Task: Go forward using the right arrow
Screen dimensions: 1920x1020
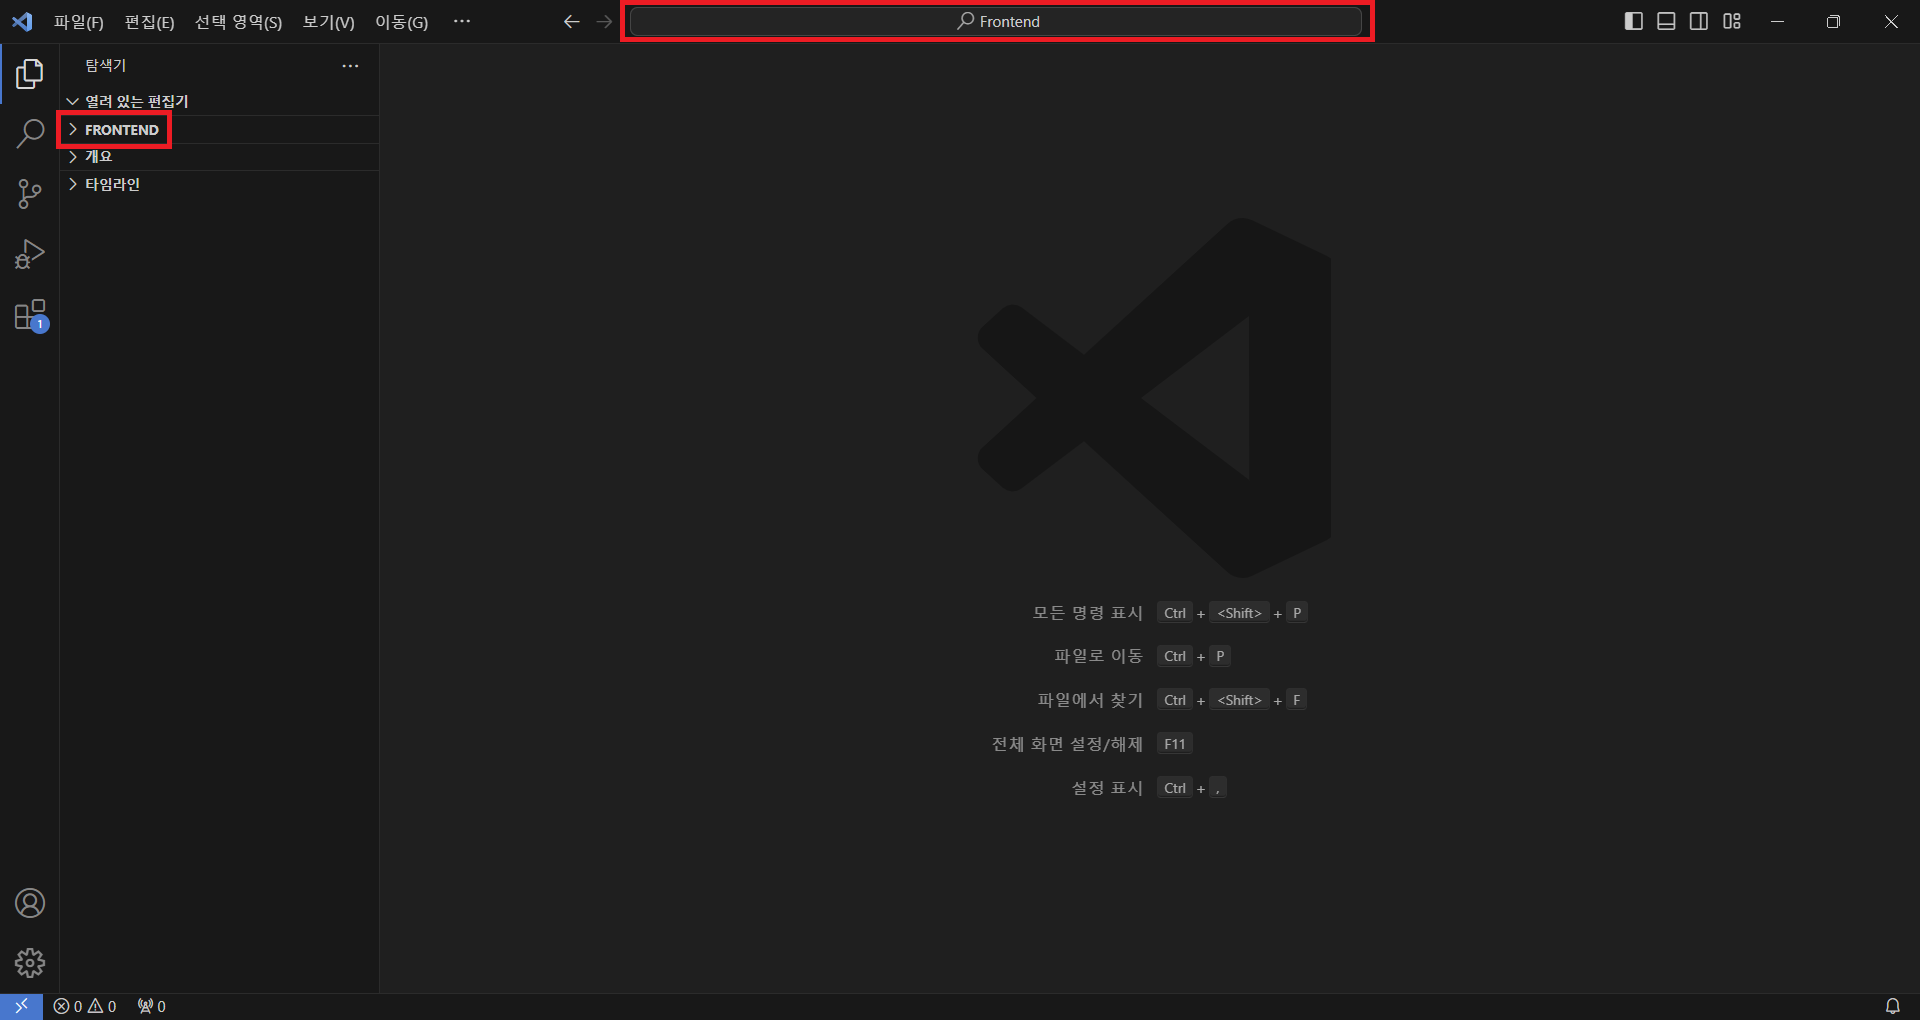Action: point(604,22)
